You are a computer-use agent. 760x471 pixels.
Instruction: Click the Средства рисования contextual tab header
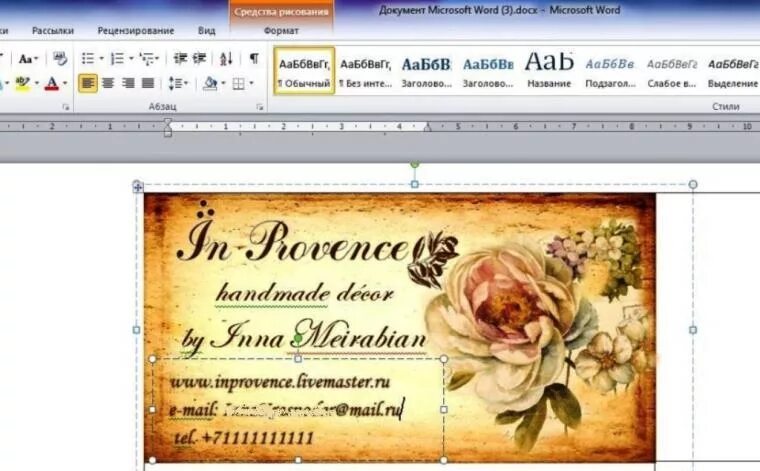pyautogui.click(x=281, y=12)
